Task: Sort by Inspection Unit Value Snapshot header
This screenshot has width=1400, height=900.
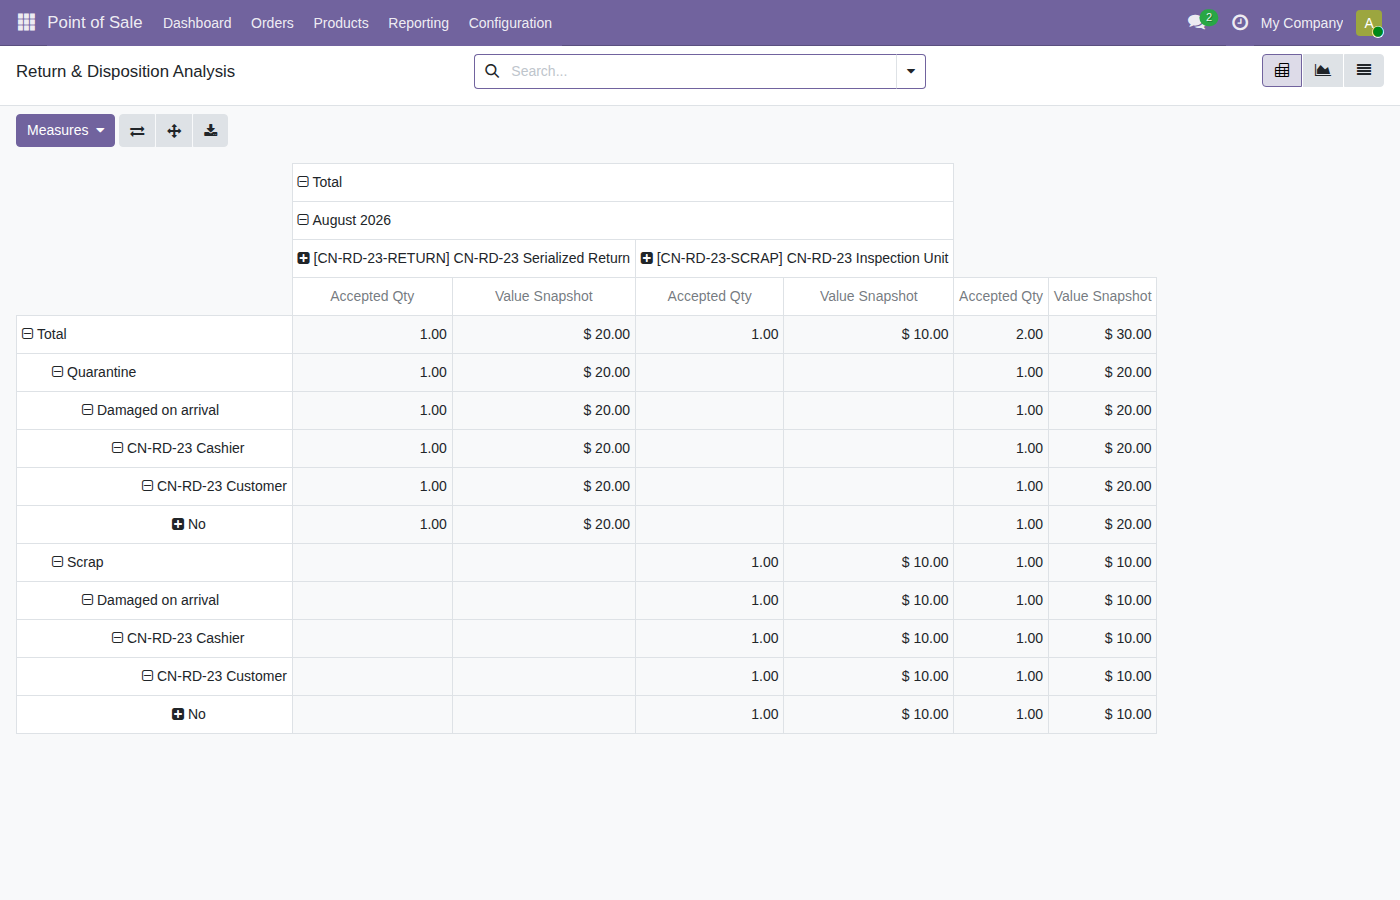Action: coord(868,296)
